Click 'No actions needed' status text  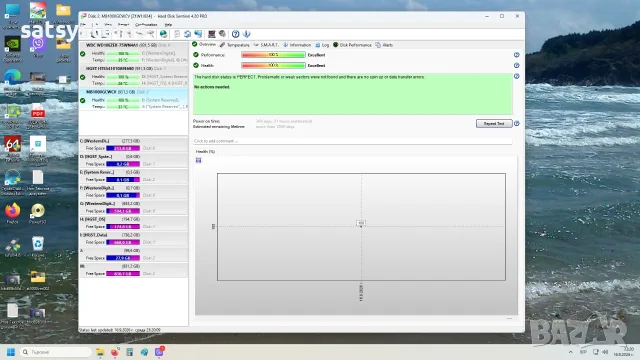click(x=212, y=87)
